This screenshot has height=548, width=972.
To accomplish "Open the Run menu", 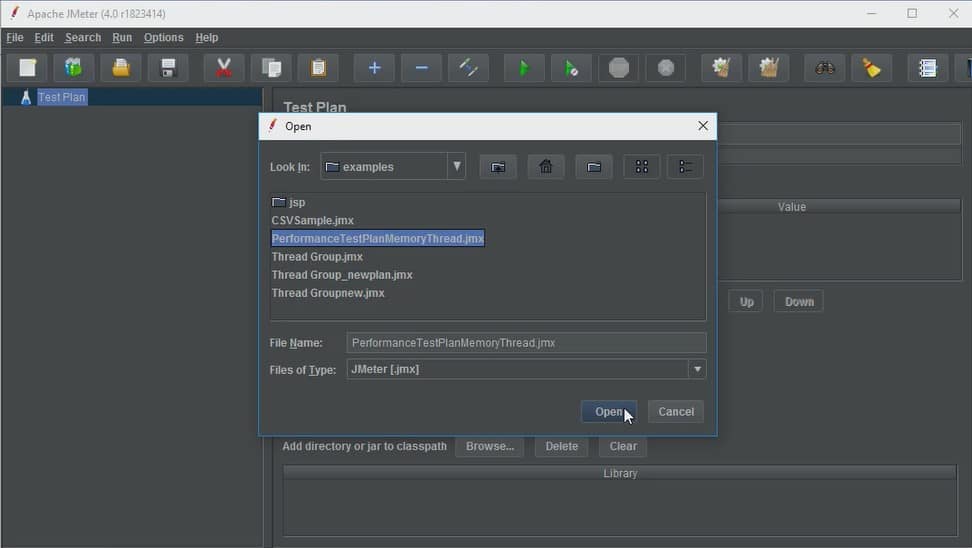I will pyautogui.click(x=122, y=37).
